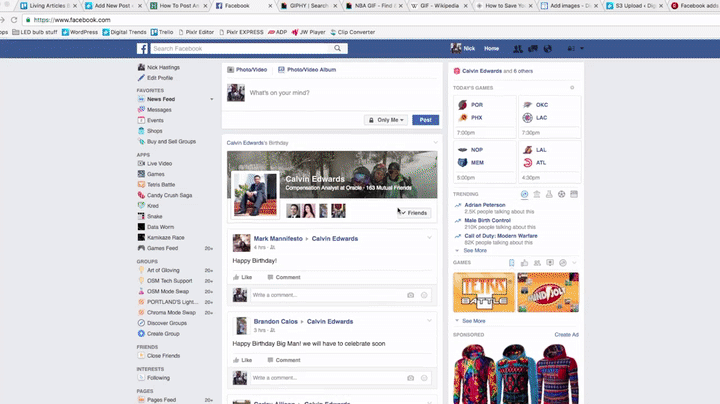The width and height of the screenshot is (720, 404).
Task: Open Close Friends list
Action: click(159, 356)
